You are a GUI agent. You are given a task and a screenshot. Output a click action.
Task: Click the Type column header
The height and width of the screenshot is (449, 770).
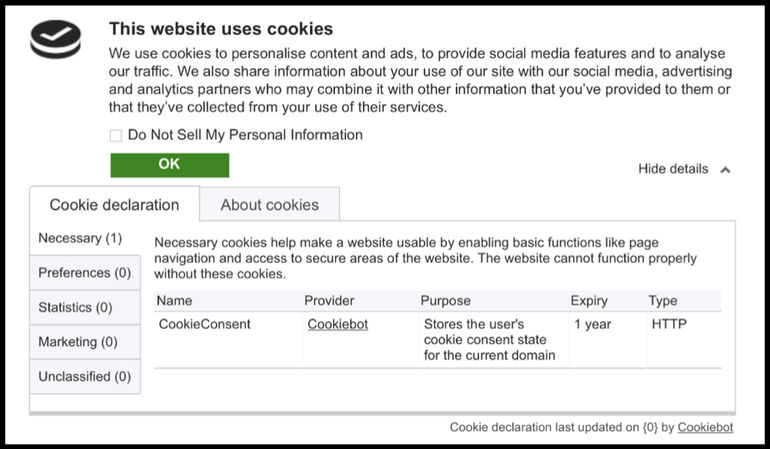pos(663,301)
